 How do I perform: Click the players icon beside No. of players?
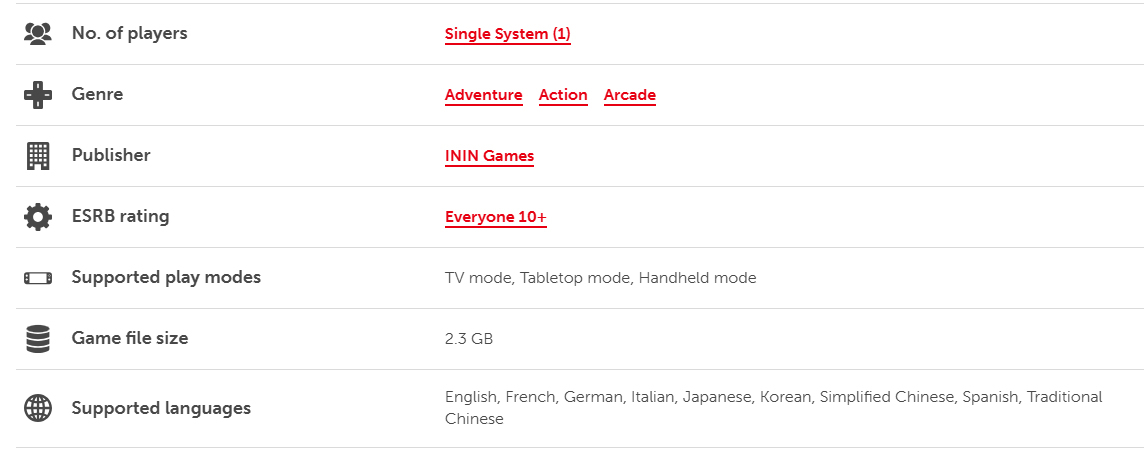[37, 34]
